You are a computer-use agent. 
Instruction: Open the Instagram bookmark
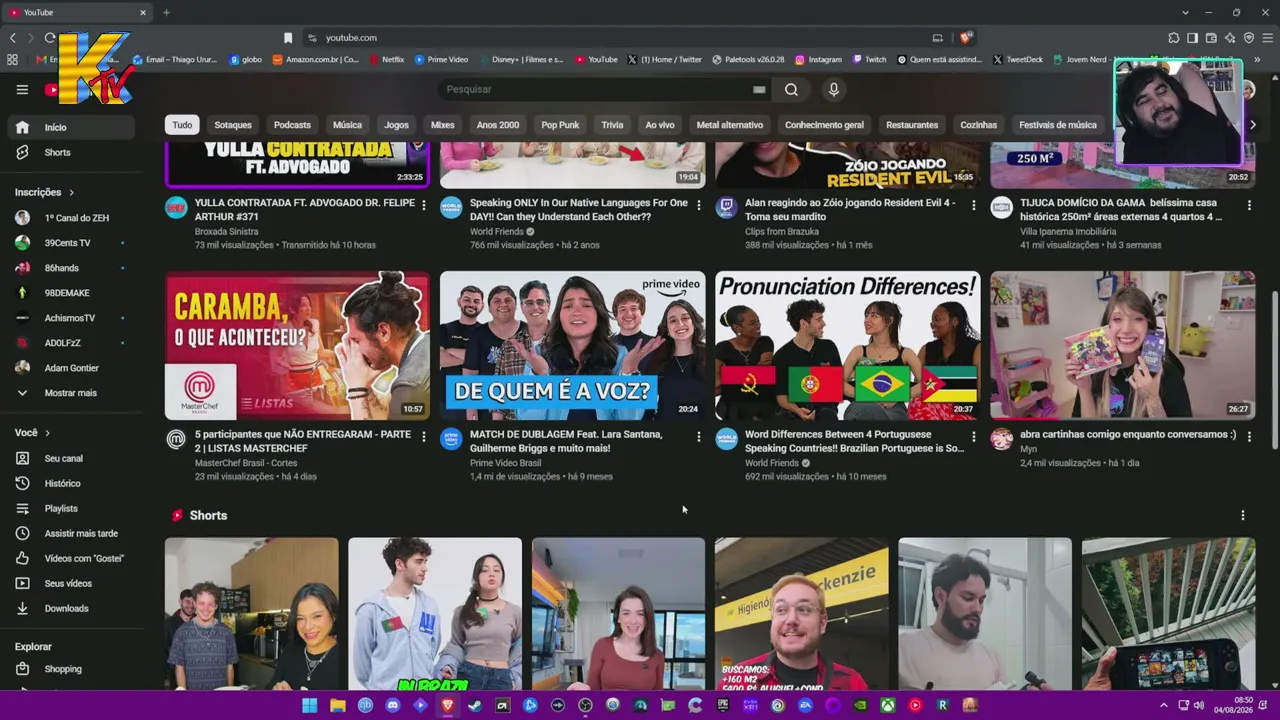(818, 59)
